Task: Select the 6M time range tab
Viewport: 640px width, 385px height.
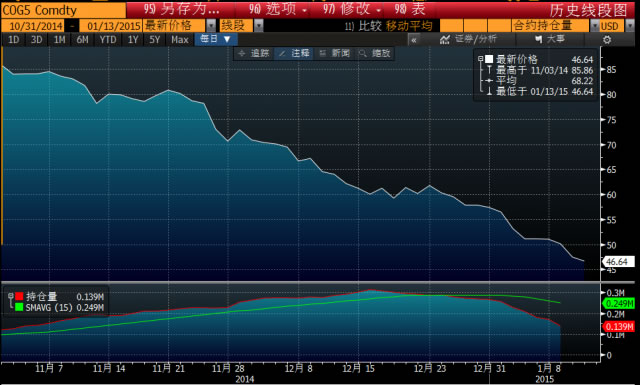Action: click(x=82, y=40)
